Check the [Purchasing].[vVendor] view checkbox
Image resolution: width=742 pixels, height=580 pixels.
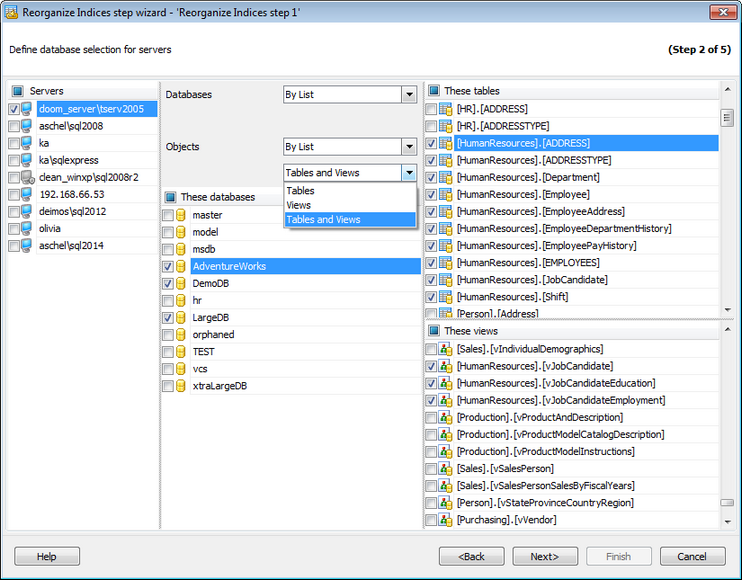430,520
